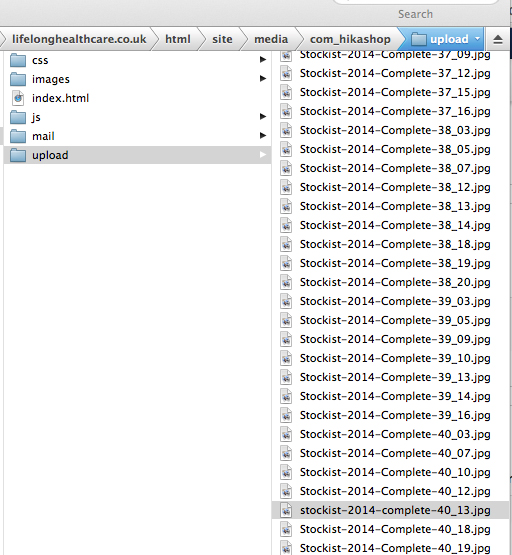This screenshot has width=512, height=555.
Task: Select file Stockist-2014-Complete-38_13.jpg
Action: 395,206
